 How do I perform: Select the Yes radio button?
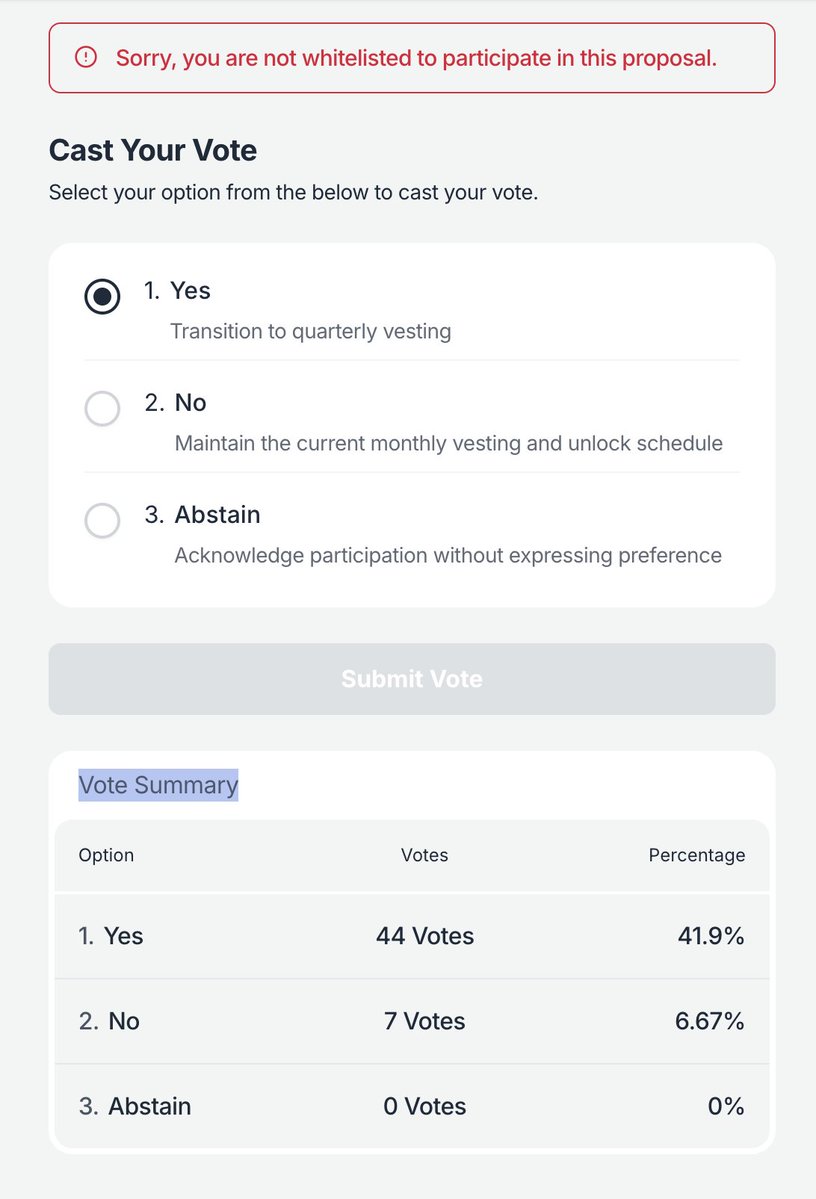pos(102,297)
